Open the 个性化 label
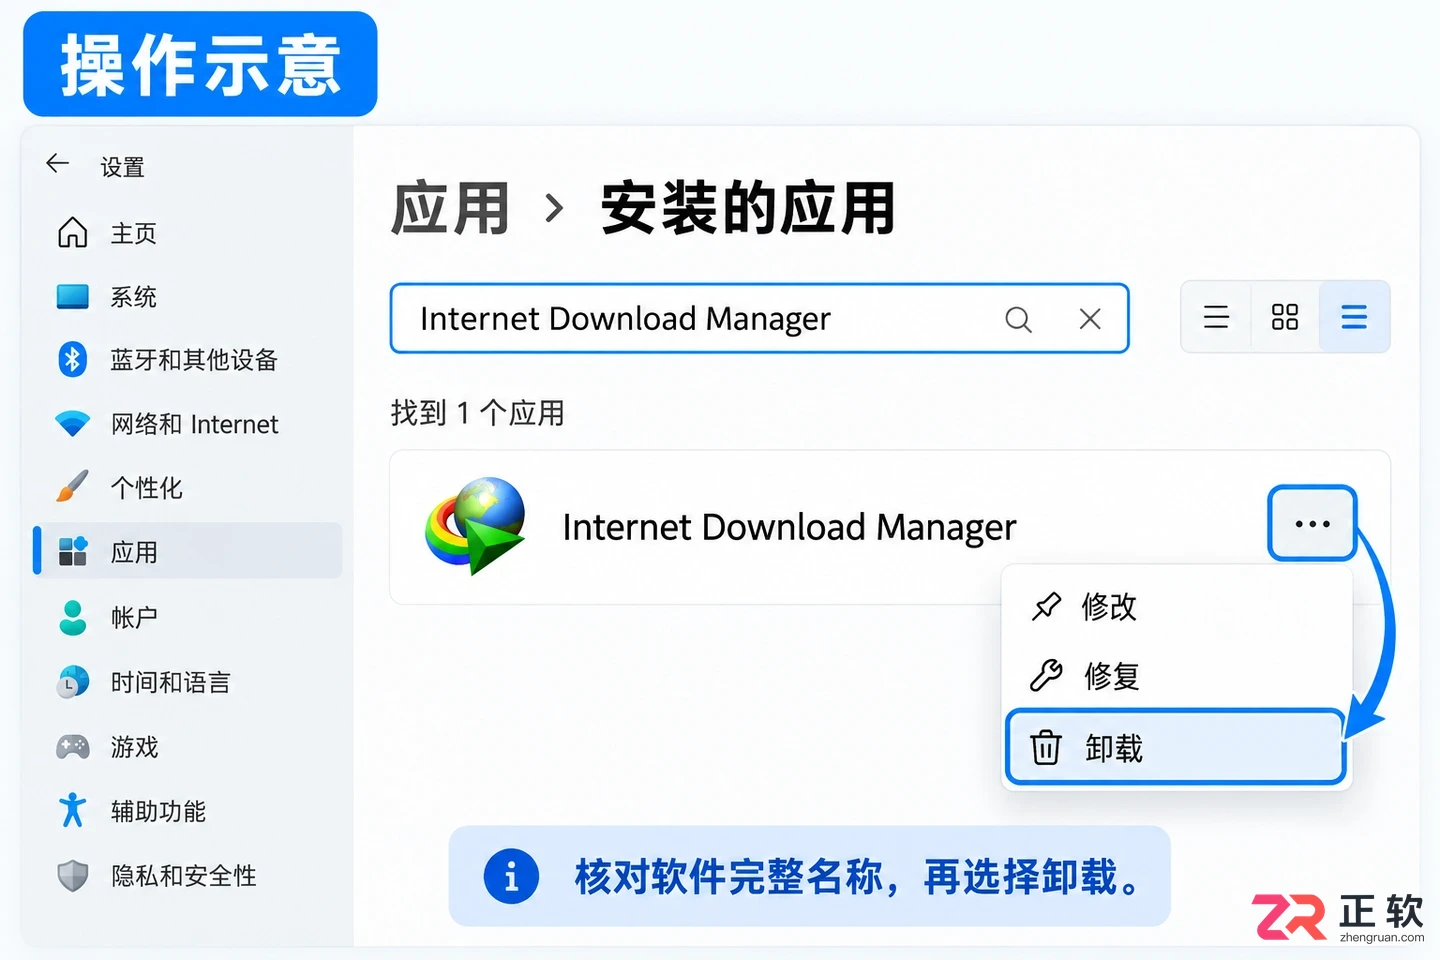Viewport: 1440px width, 960px height. pos(146,488)
